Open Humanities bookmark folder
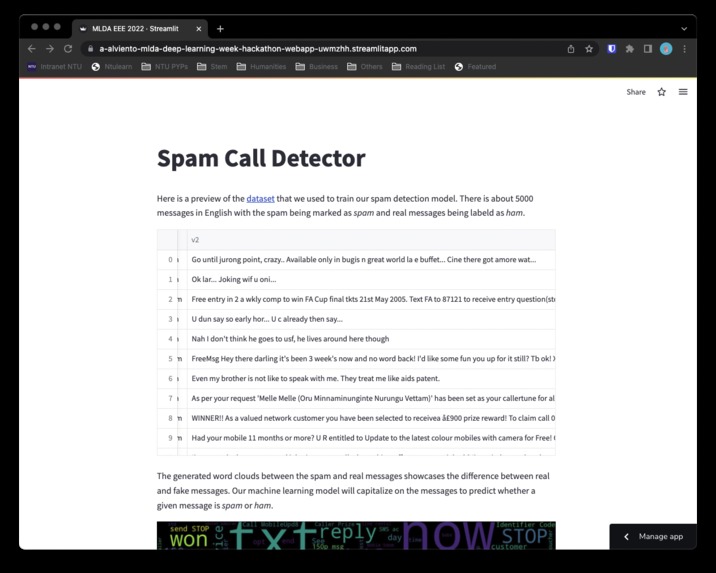716x573 pixels. 261,67
